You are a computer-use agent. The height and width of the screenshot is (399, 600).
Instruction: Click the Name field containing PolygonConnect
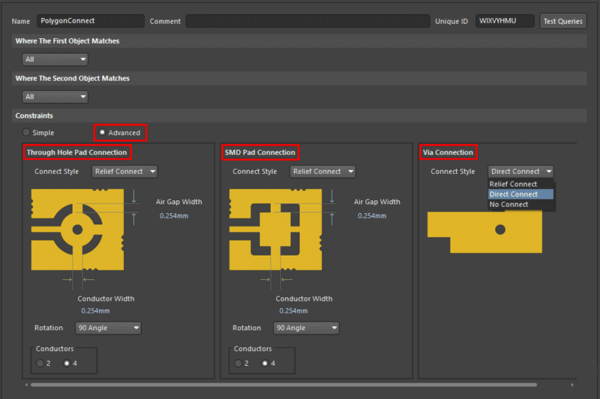pyautogui.click(x=91, y=21)
